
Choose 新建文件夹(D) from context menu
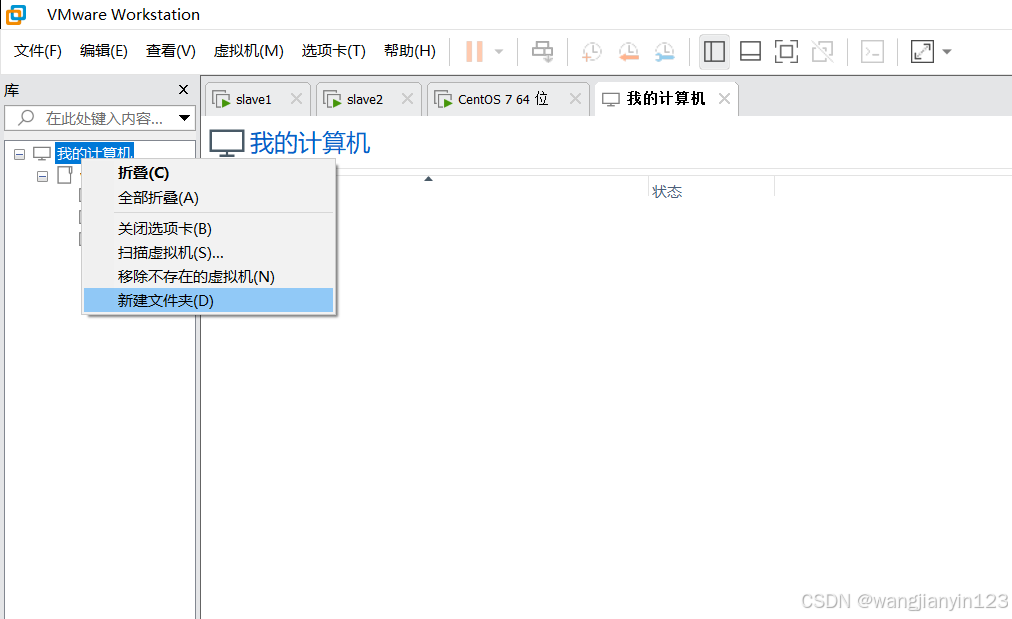(x=208, y=300)
